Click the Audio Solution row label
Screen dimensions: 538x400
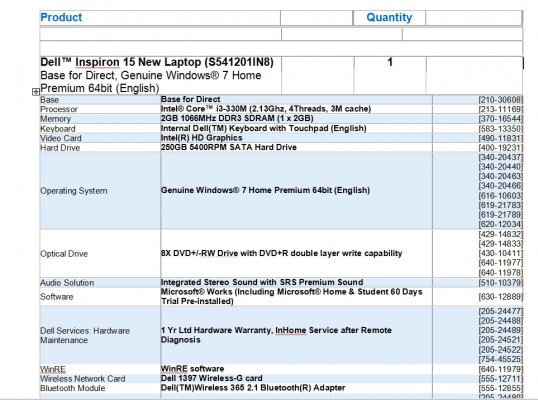point(67,283)
